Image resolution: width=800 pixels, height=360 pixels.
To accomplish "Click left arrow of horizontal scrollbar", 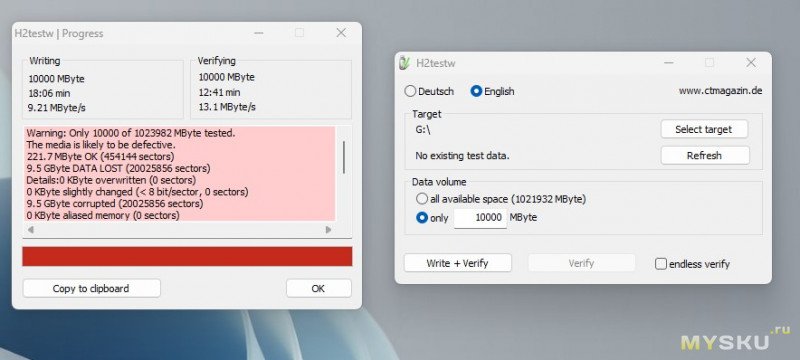I will [31, 230].
